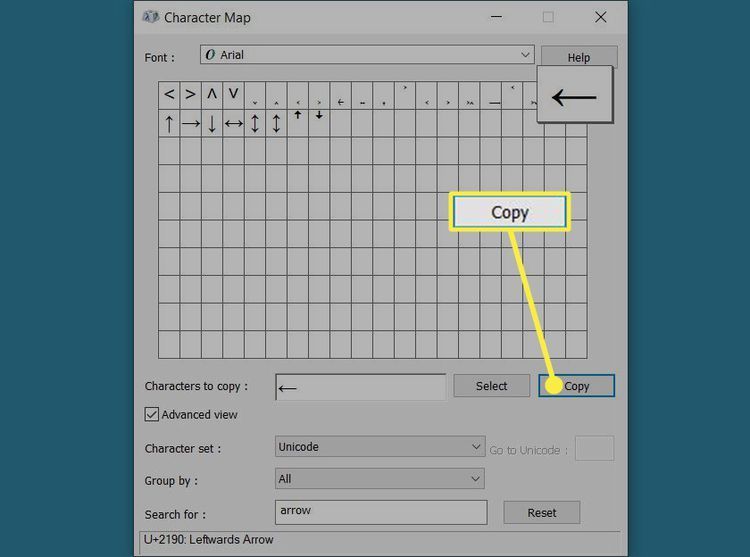Click the Search for field containing arrow
The height and width of the screenshot is (557, 750).
[381, 512]
